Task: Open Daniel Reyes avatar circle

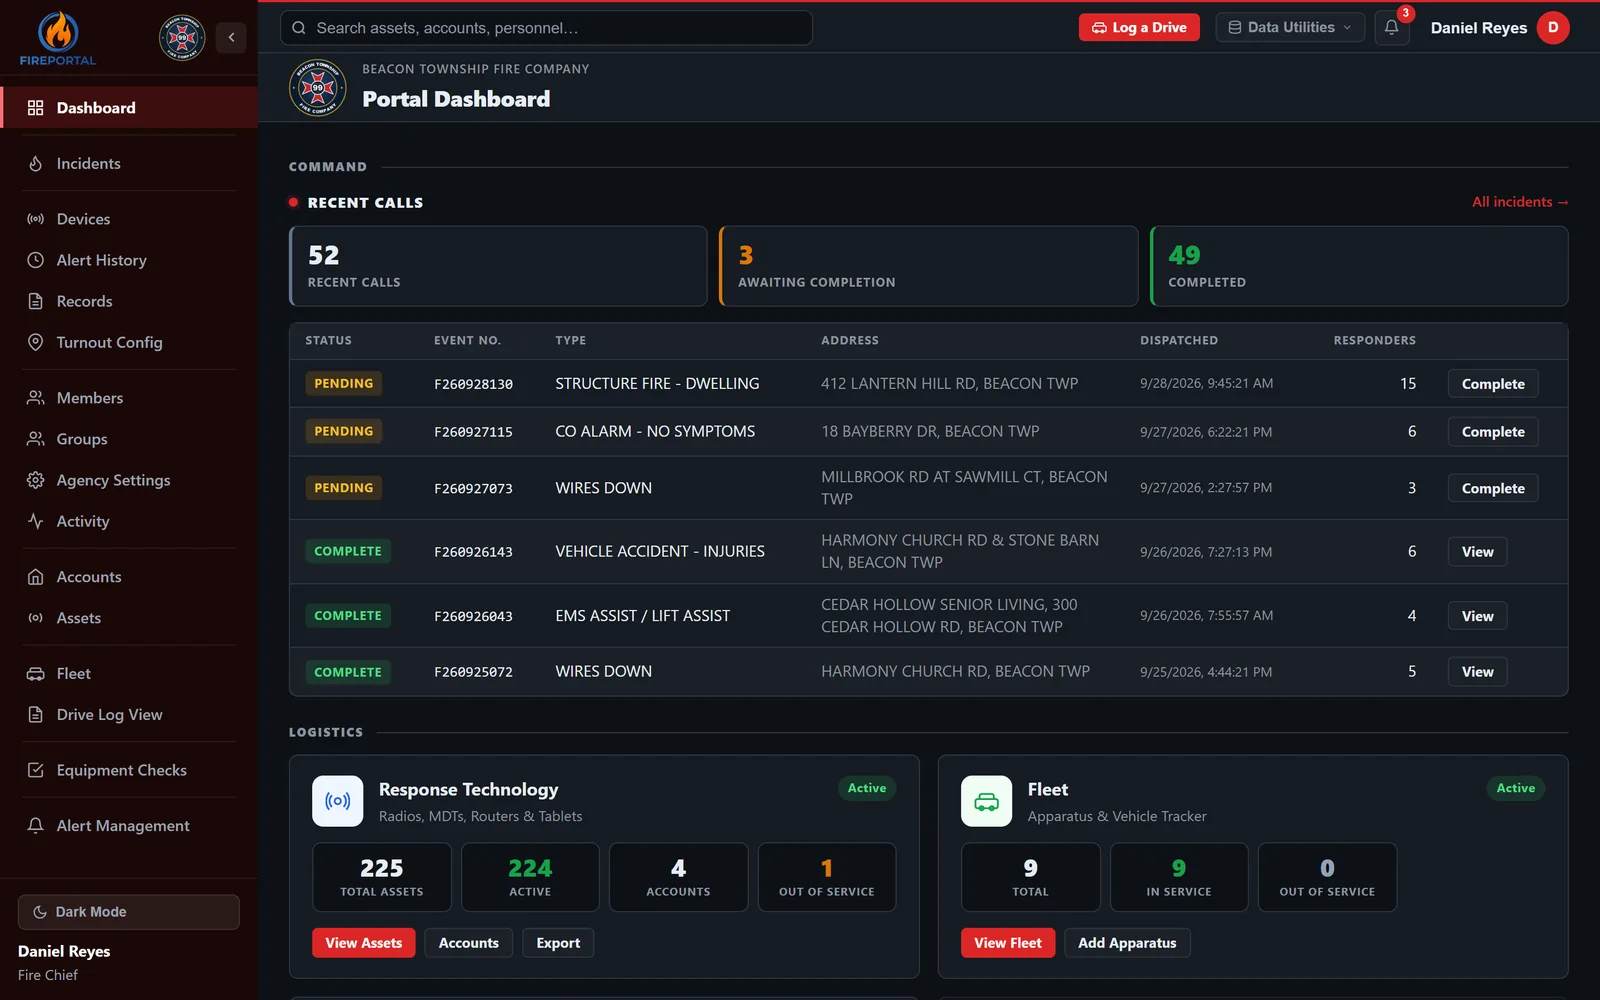Action: point(1553,28)
